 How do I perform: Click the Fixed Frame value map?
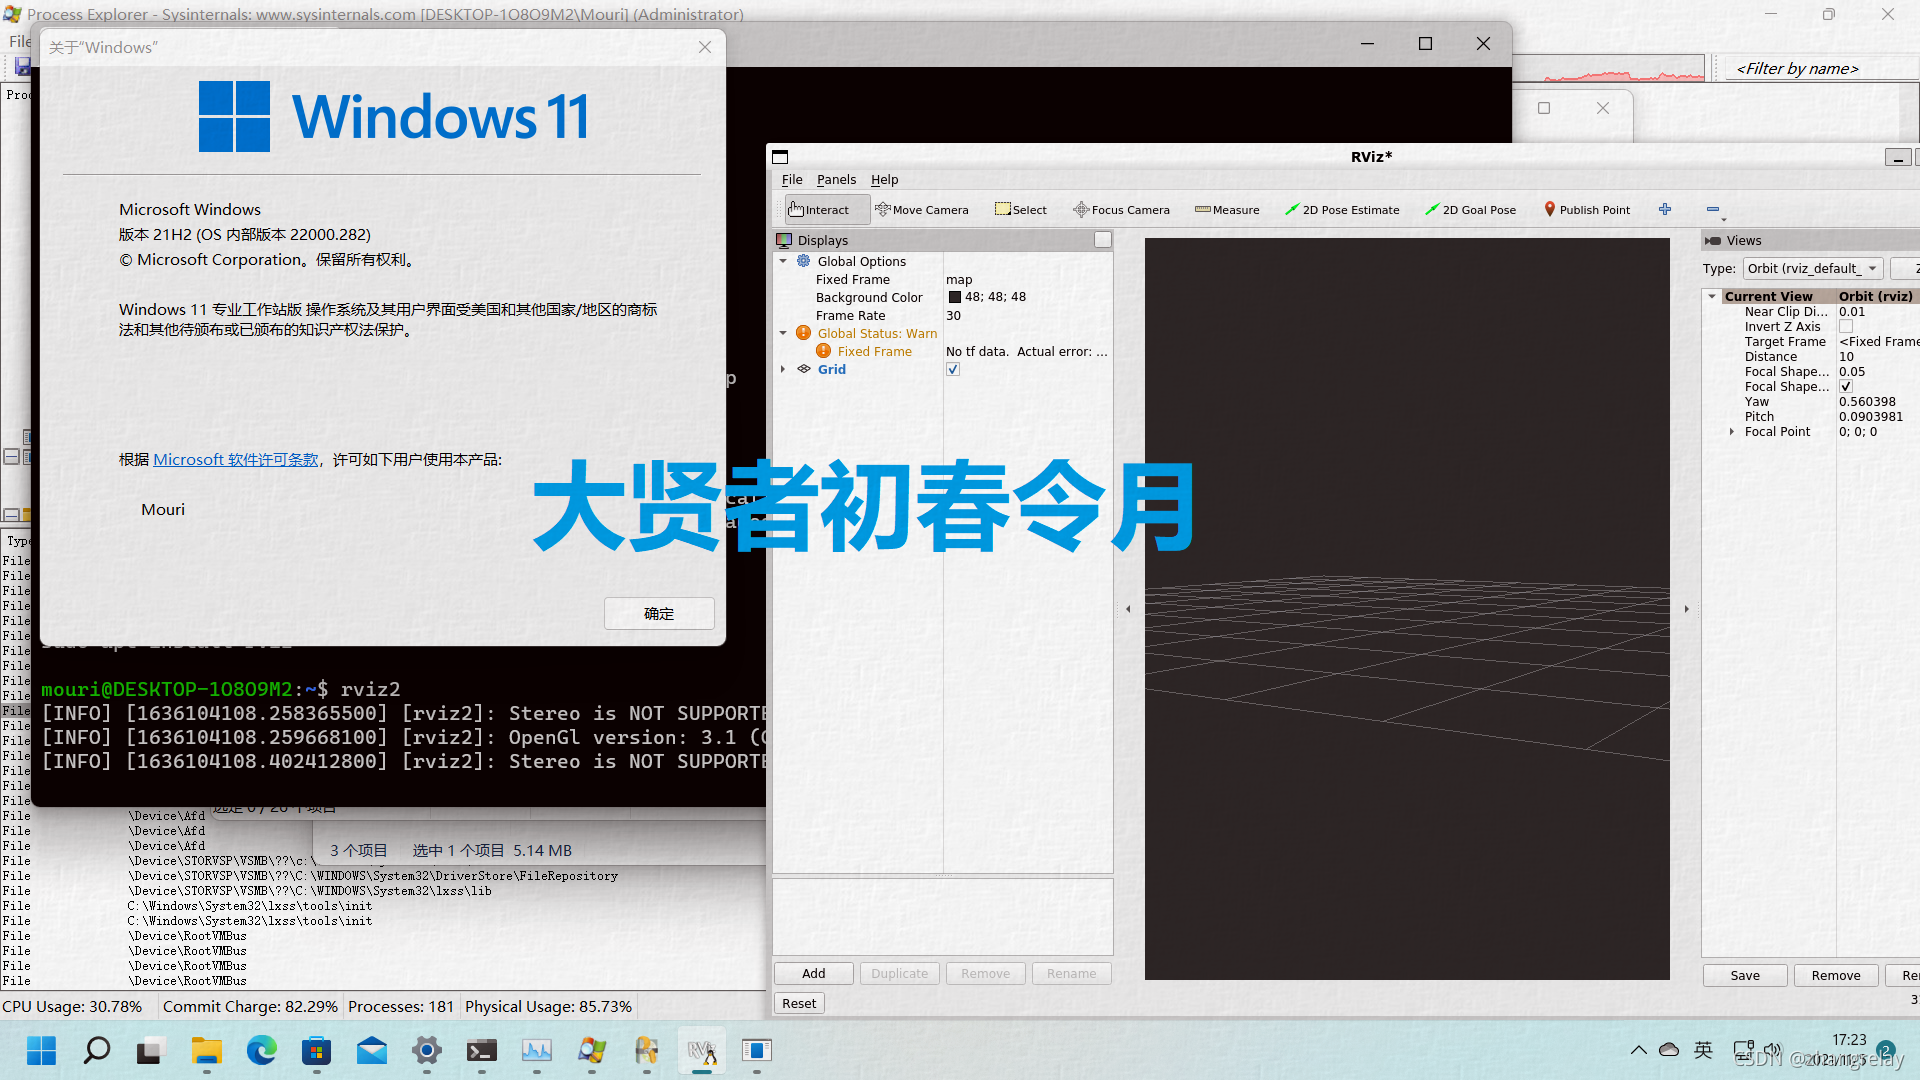pyautogui.click(x=959, y=279)
